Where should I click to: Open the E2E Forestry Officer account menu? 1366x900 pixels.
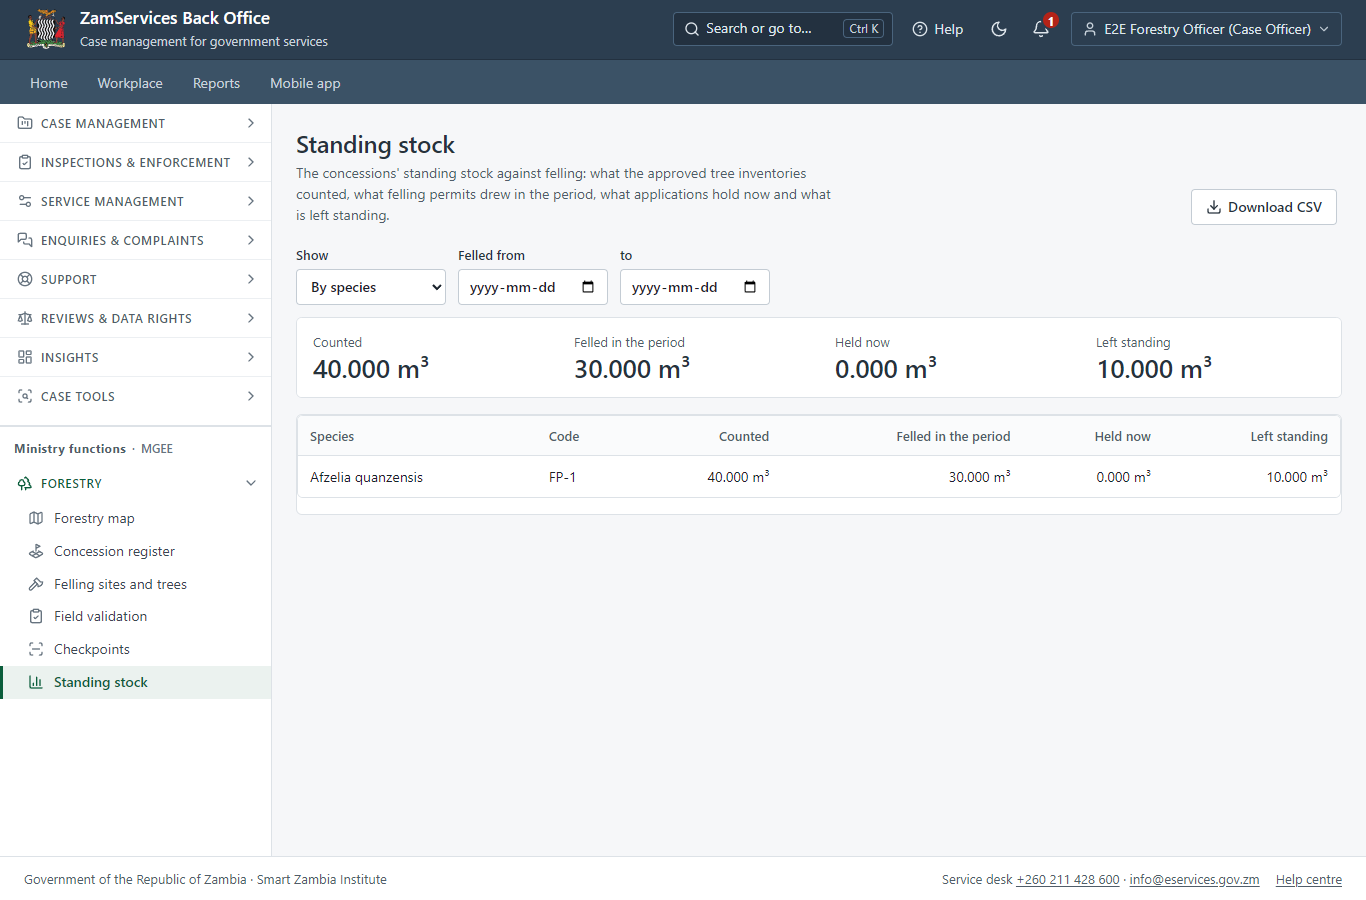coord(1206,29)
